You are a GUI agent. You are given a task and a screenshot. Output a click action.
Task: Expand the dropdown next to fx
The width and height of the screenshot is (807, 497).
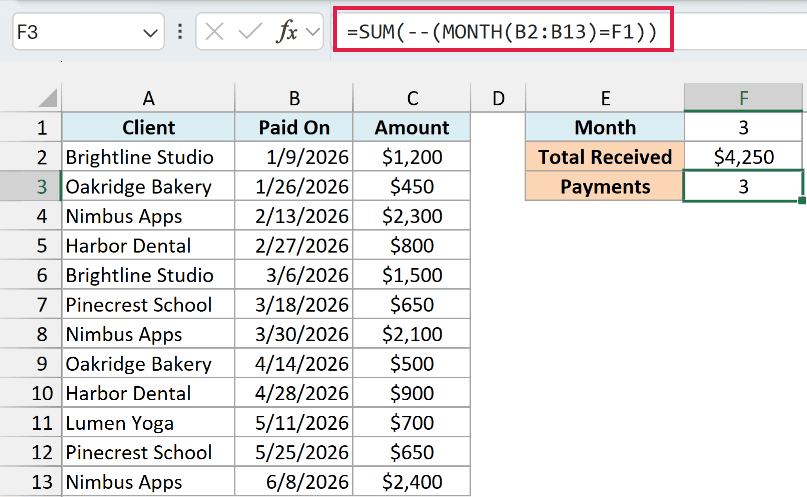[x=312, y=32]
